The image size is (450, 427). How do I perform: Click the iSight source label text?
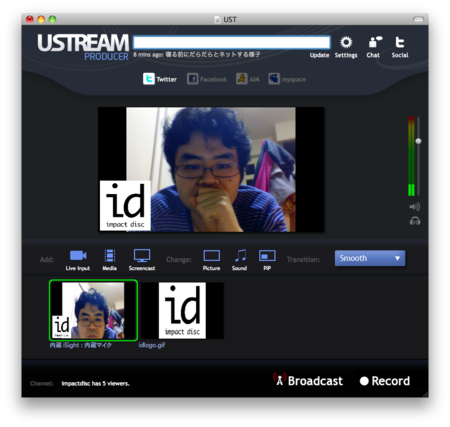coord(81,345)
